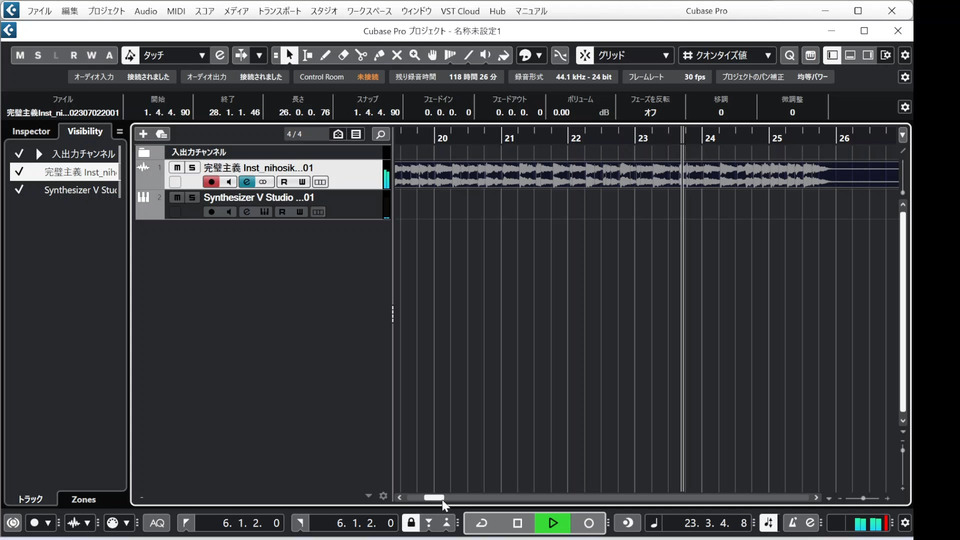
Task: Click the Apply Quantize Q icon
Action: [790, 55]
